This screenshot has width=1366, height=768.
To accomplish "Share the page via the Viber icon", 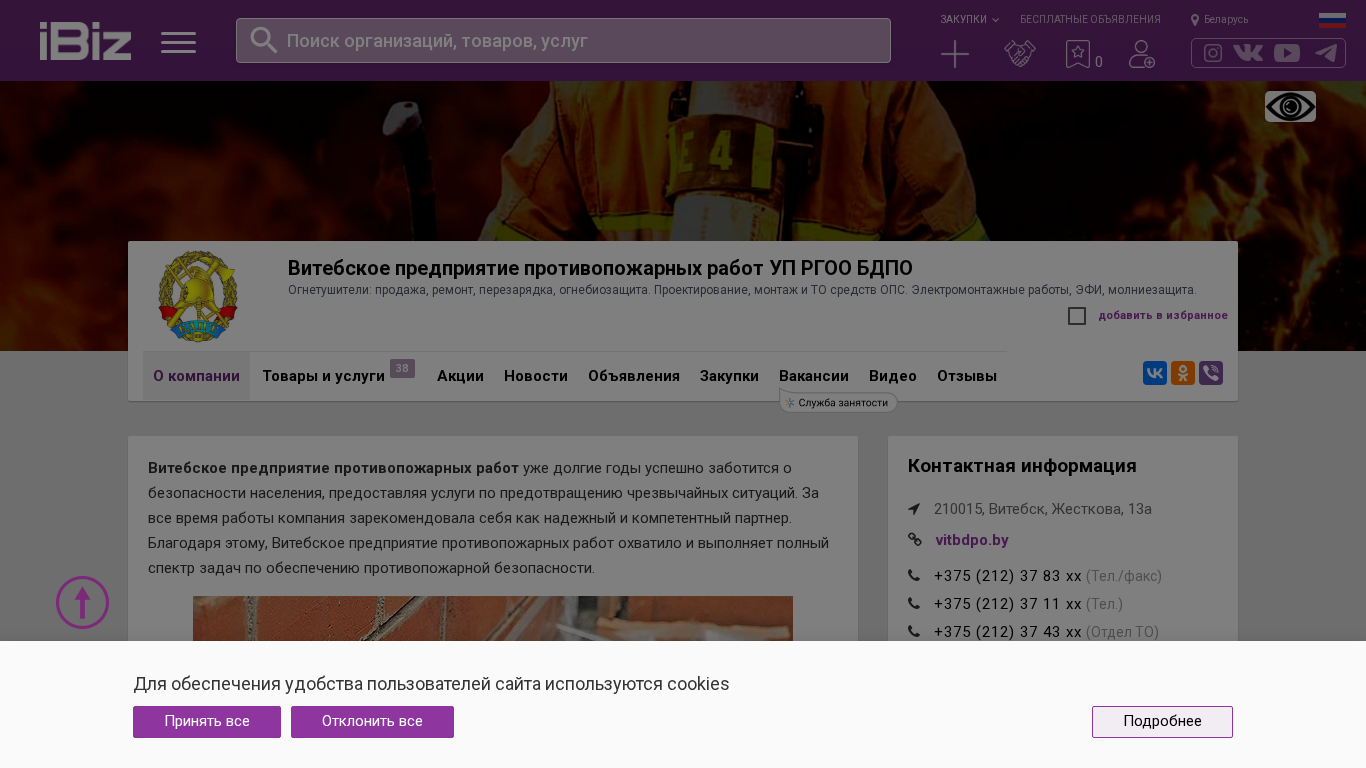I will pos(1211,373).
